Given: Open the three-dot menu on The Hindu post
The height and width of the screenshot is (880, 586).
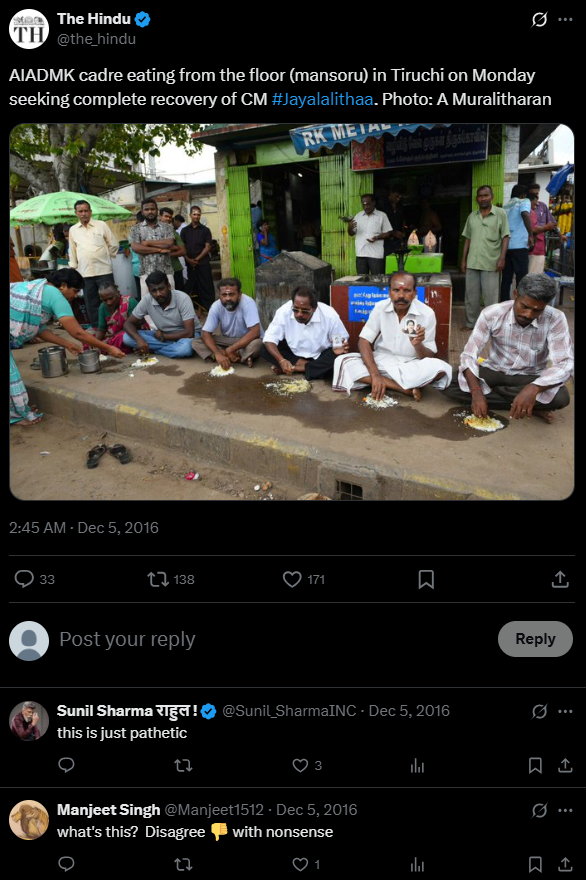Looking at the screenshot, I should (565, 20).
